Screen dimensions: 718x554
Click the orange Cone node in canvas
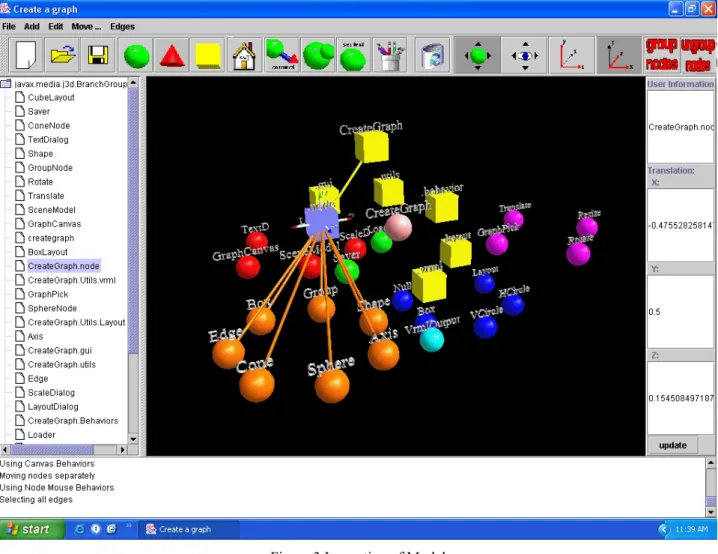coord(257,385)
